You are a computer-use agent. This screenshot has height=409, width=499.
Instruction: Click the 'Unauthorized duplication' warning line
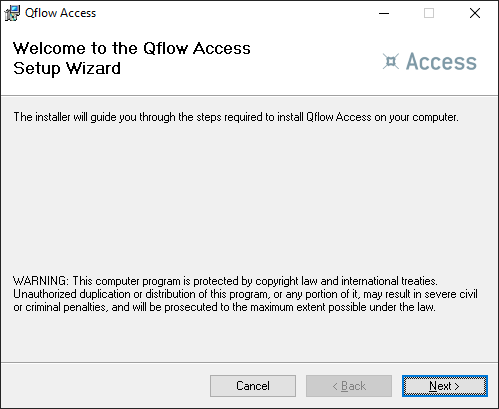[245, 294]
